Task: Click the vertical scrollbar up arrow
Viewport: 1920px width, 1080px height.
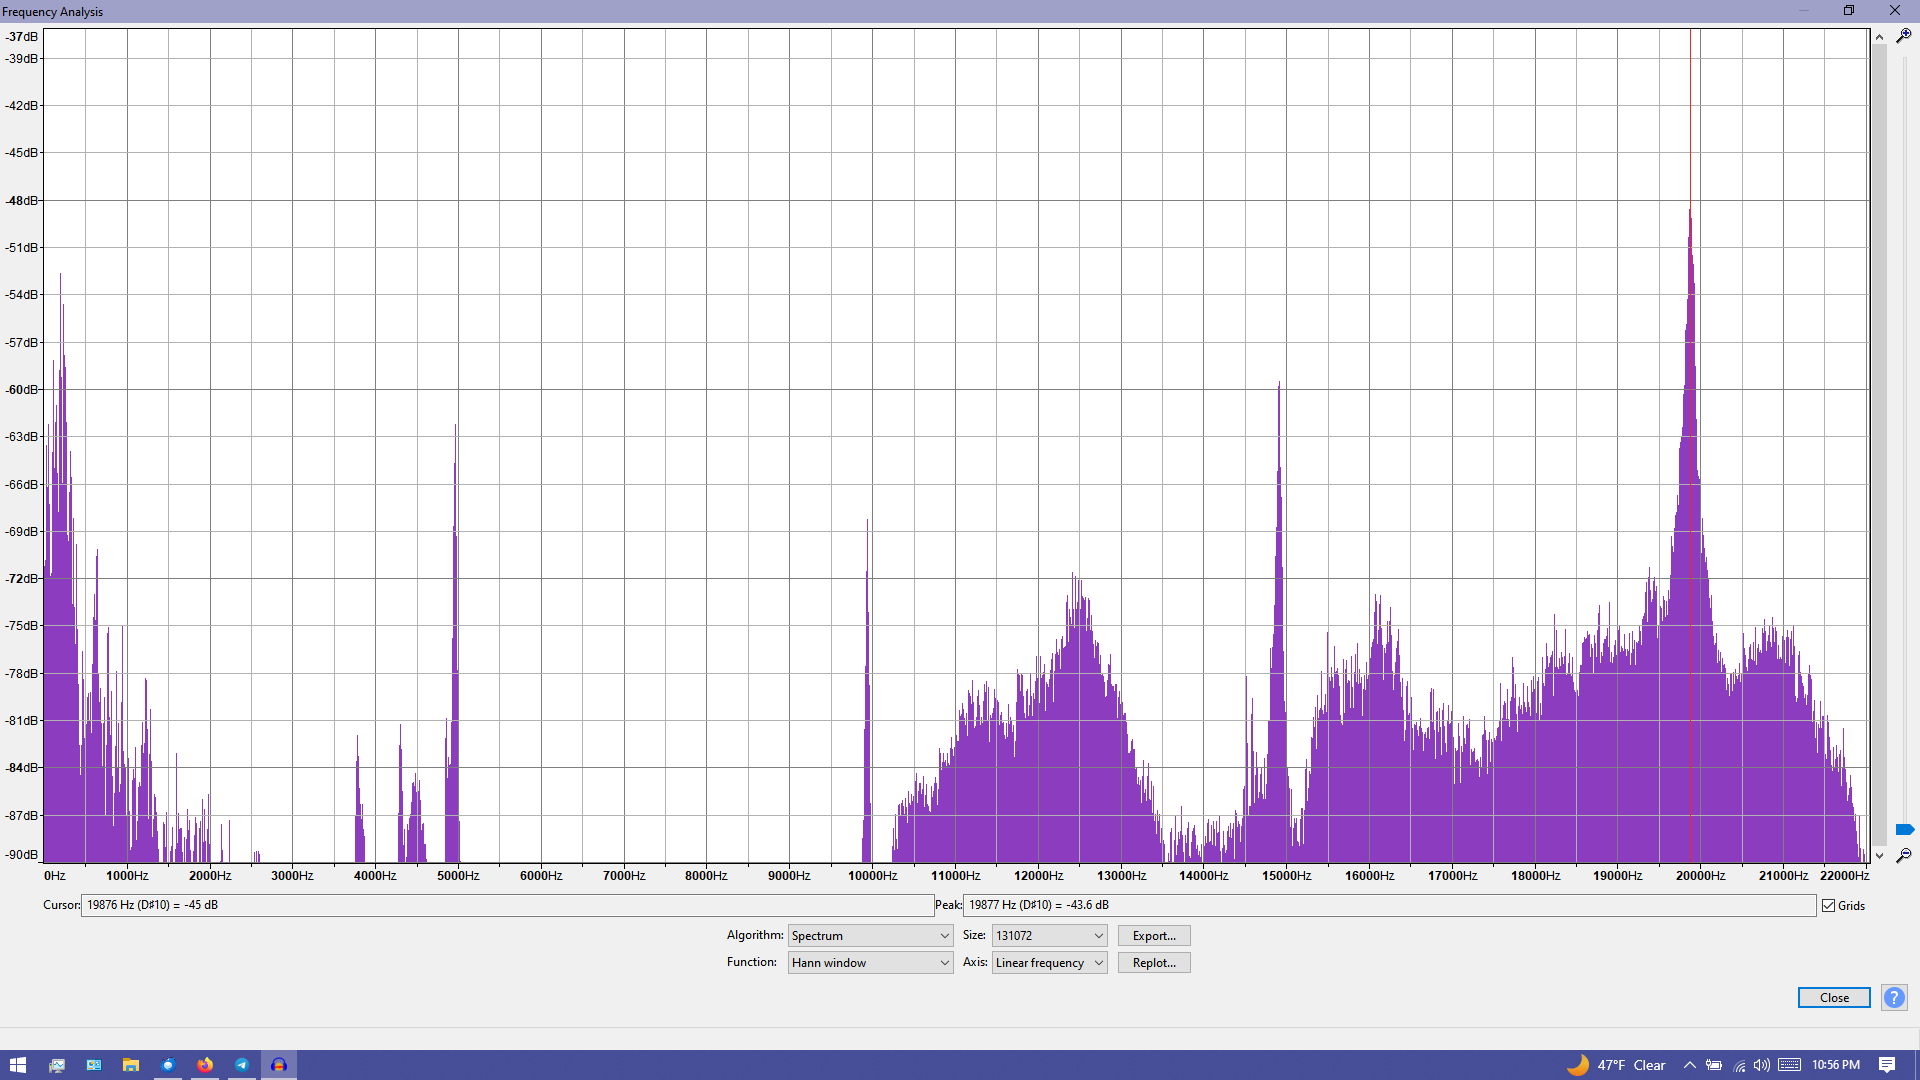Action: tap(1880, 37)
